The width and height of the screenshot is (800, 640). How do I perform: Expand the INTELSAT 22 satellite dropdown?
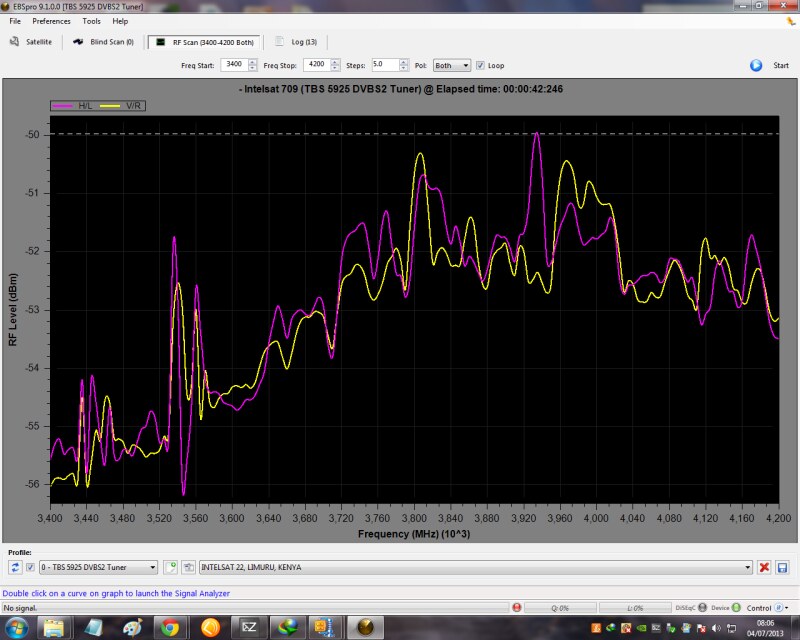(747, 567)
